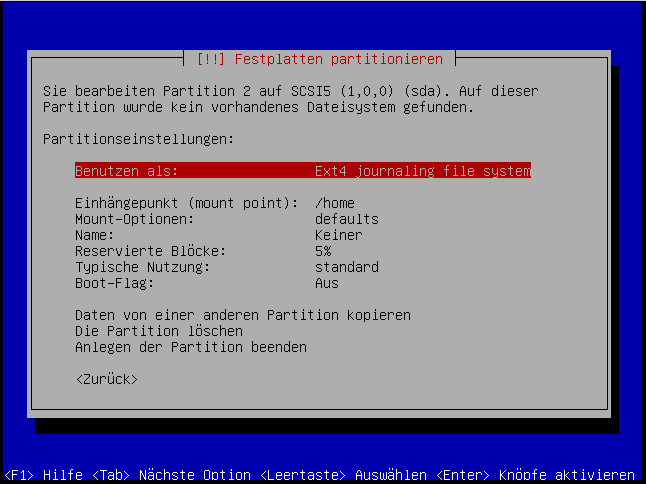Select the 'Mount-Optionen:' label
The image size is (646, 484).
tap(134, 219)
